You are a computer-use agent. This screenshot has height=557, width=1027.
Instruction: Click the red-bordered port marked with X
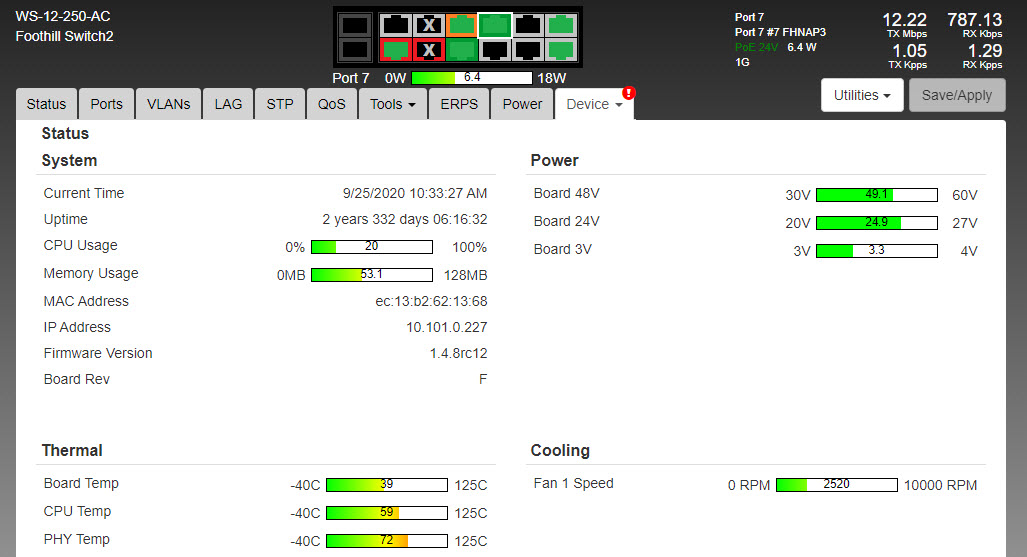pos(429,49)
